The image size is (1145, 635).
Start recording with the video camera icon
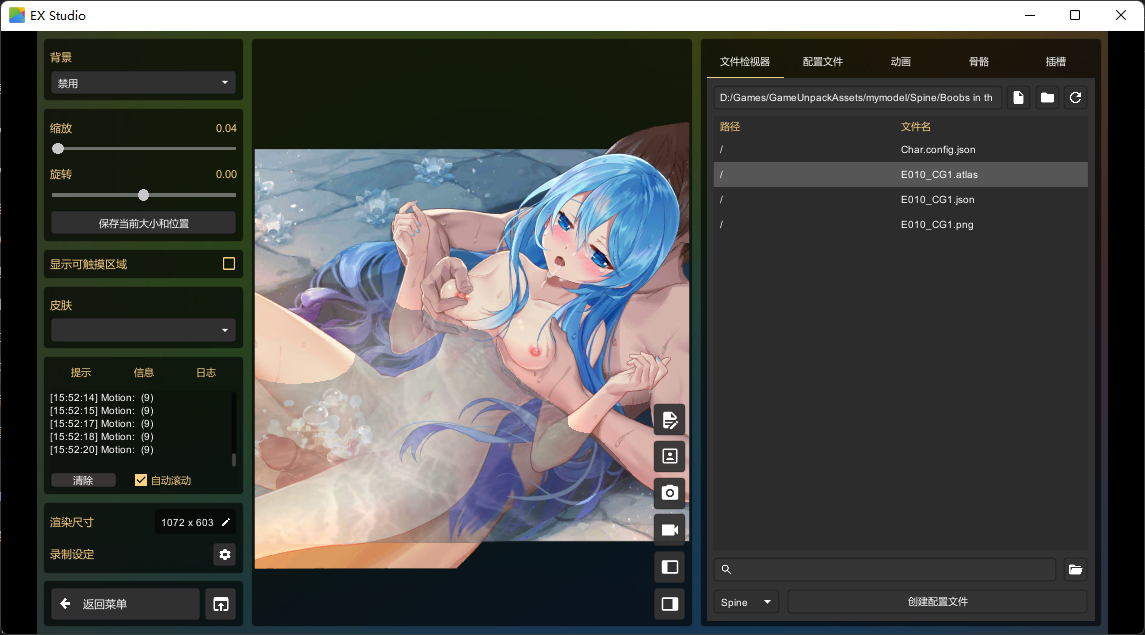[670, 530]
